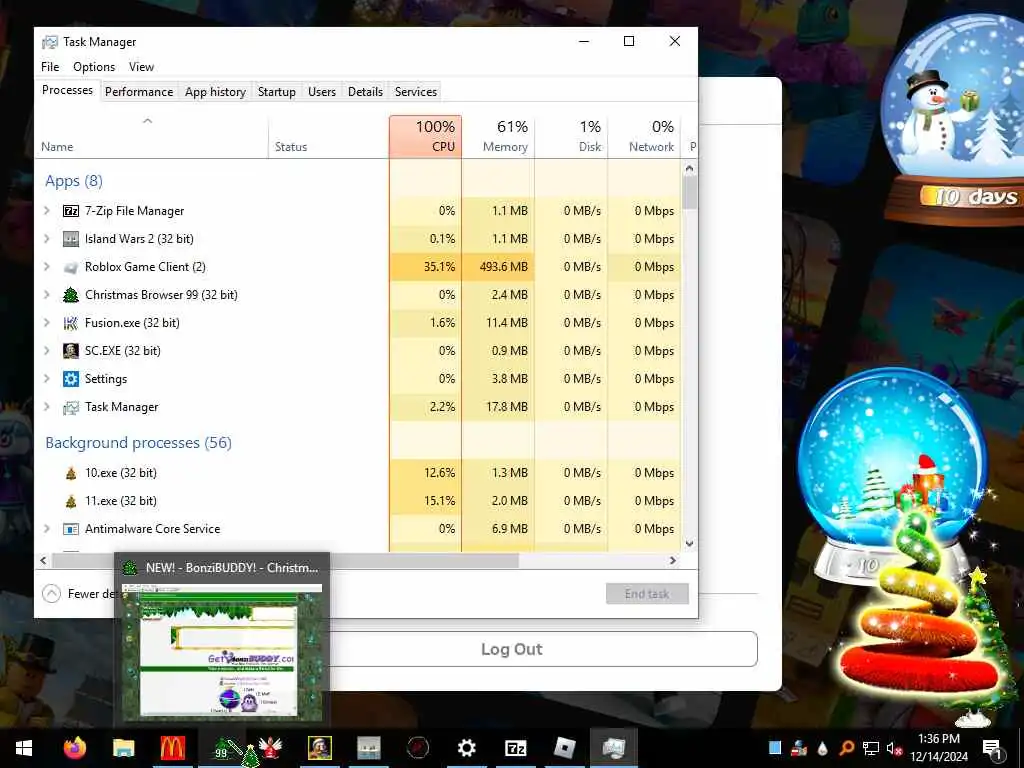Click the Island Wars 2 process icon
This screenshot has width=1024, height=768.
71,239
